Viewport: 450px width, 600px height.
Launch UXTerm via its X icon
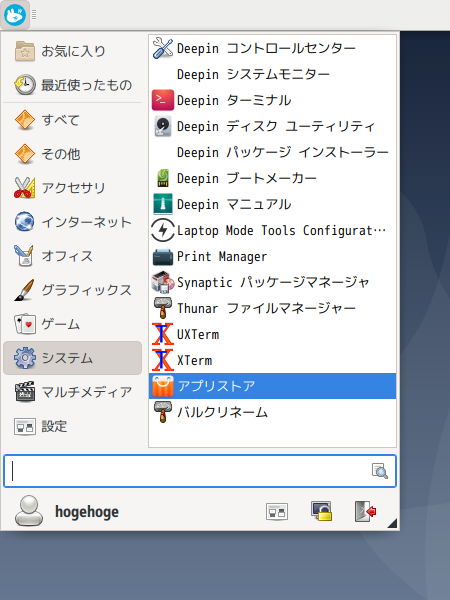tap(163, 334)
